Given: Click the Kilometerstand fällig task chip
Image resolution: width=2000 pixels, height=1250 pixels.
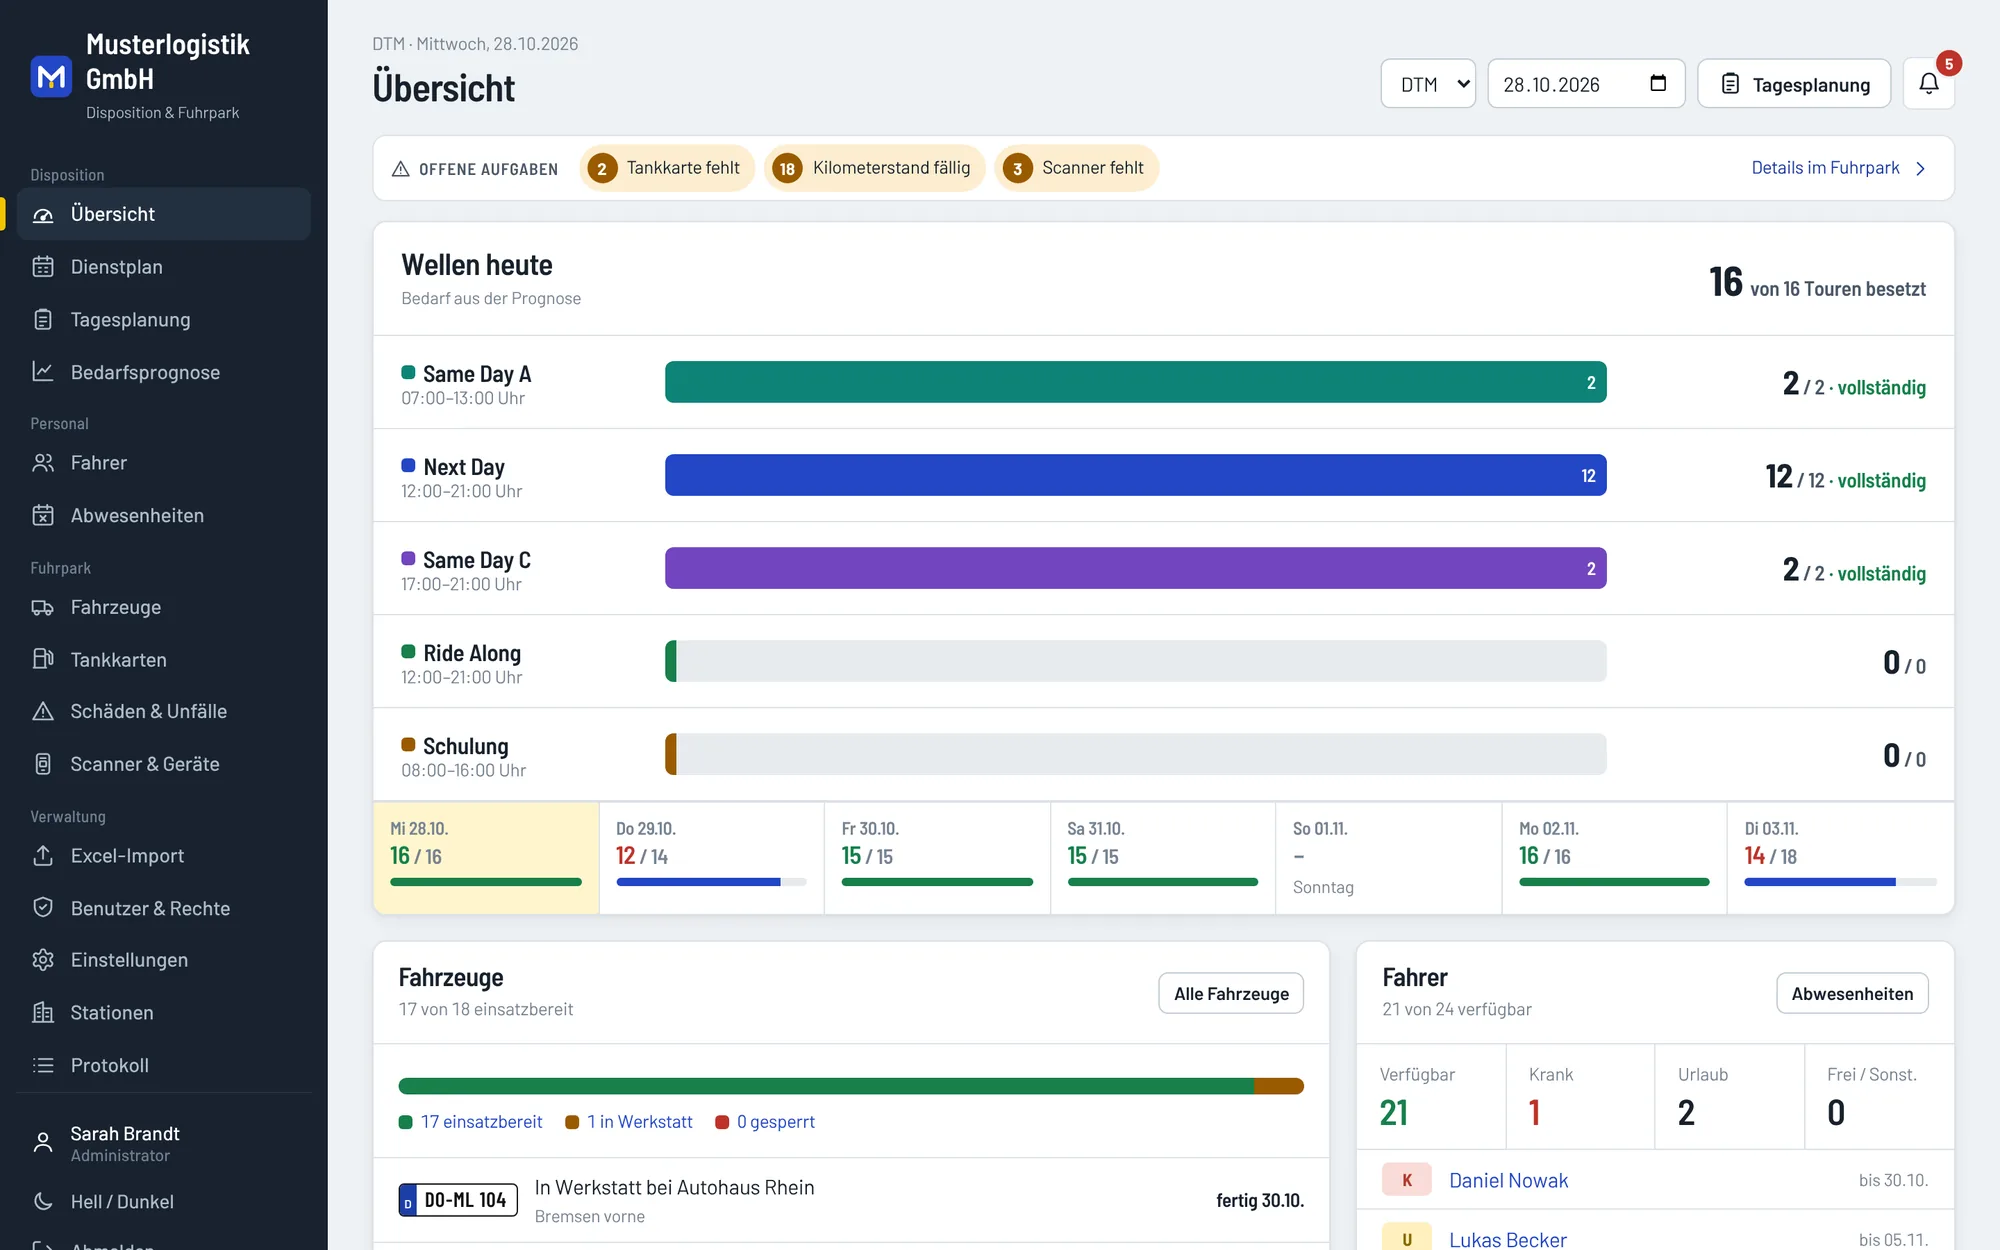Looking at the screenshot, I should coord(874,168).
